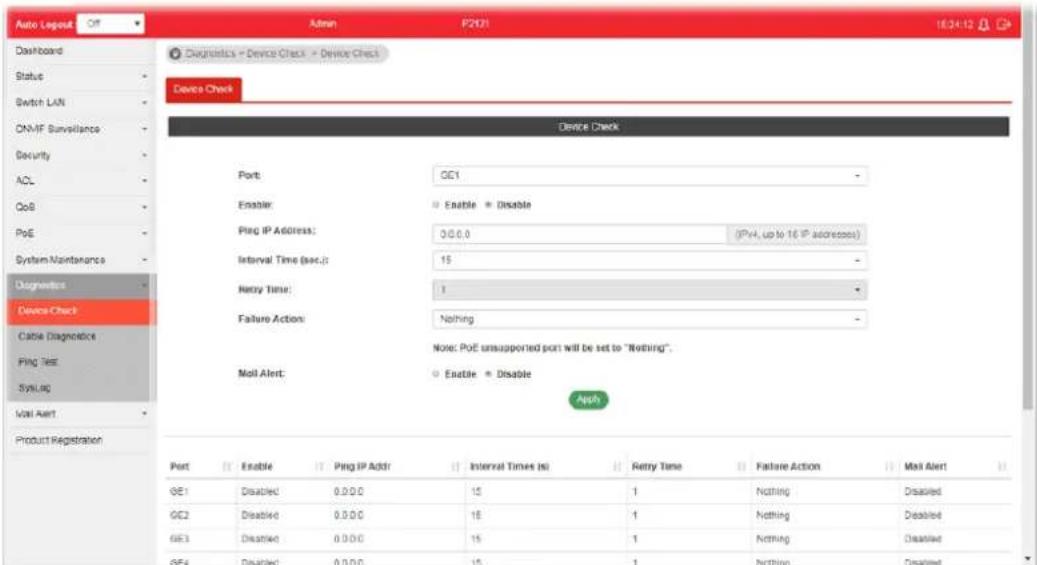This screenshot has width=1037, height=565.
Task: Click Disabled mail alert in GE1 row
Action: pyautogui.click(x=923, y=492)
